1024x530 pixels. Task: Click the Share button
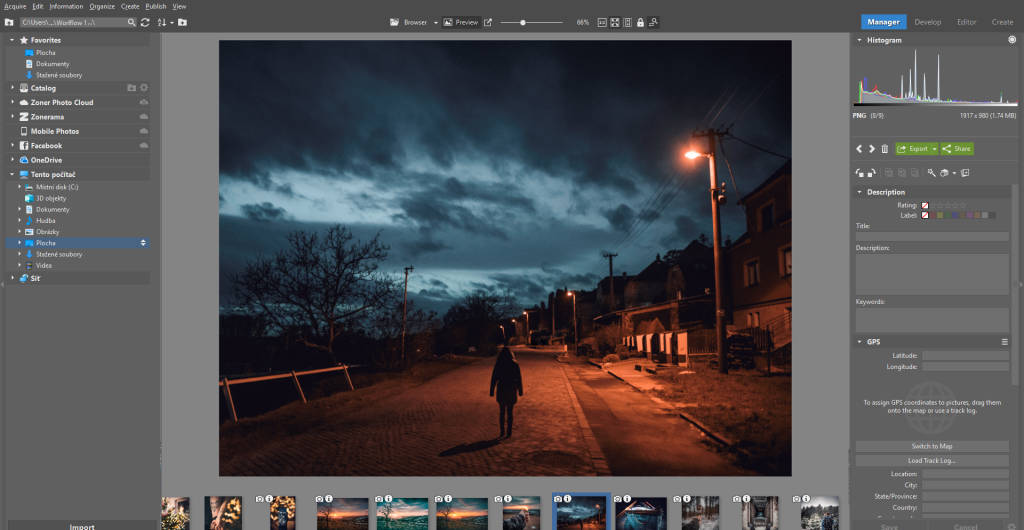(x=957, y=149)
